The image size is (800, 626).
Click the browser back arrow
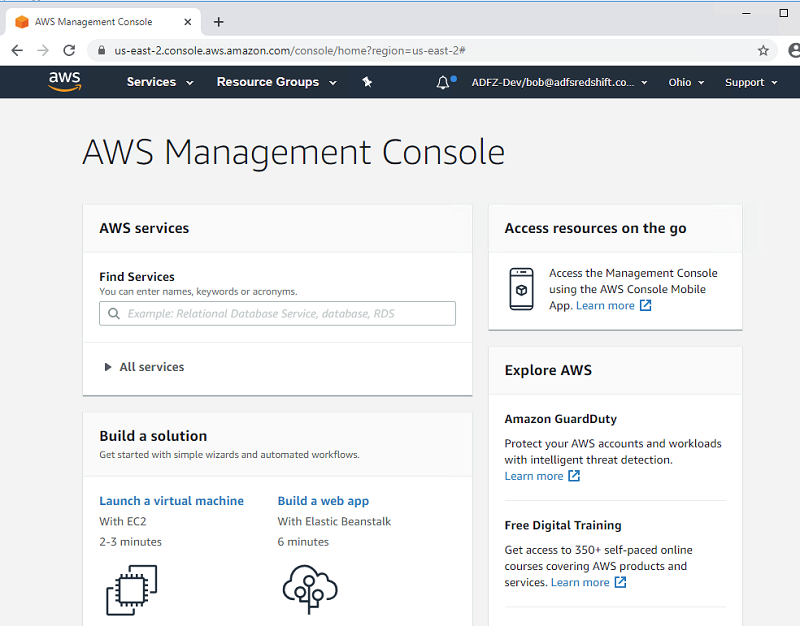(17, 51)
